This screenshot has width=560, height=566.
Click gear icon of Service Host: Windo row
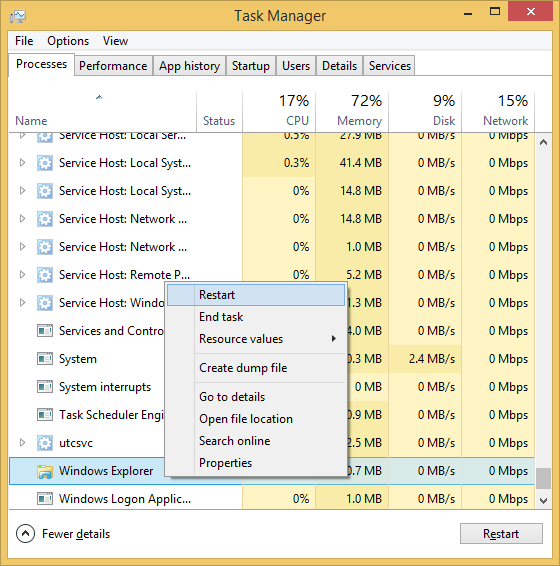pos(45,303)
